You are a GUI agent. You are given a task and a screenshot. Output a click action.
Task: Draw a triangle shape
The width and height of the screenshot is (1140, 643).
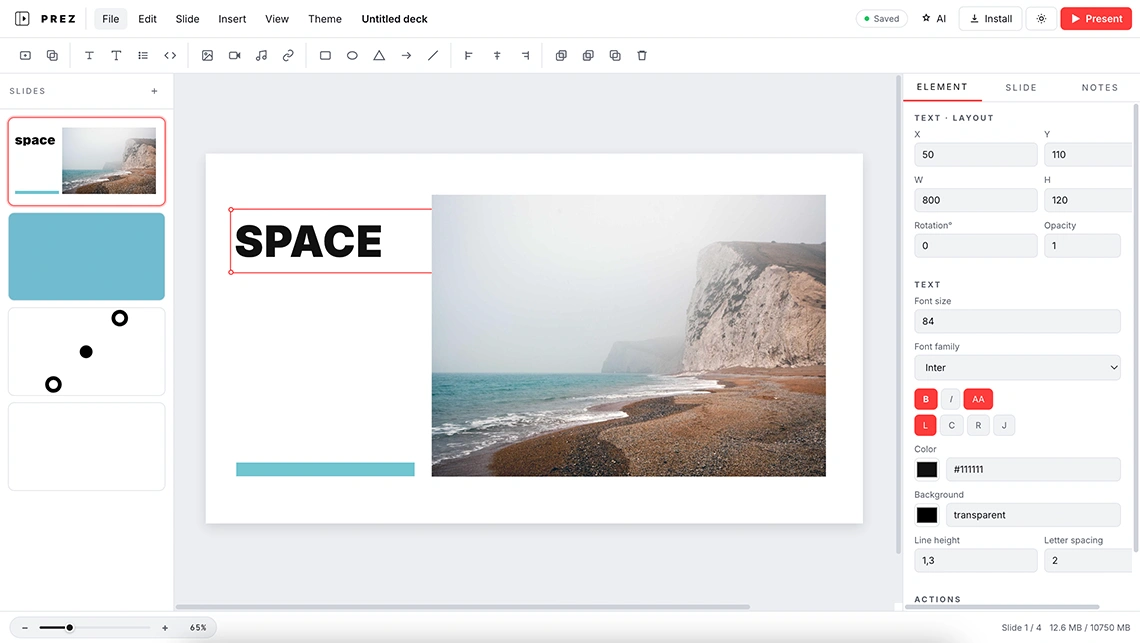[379, 55]
